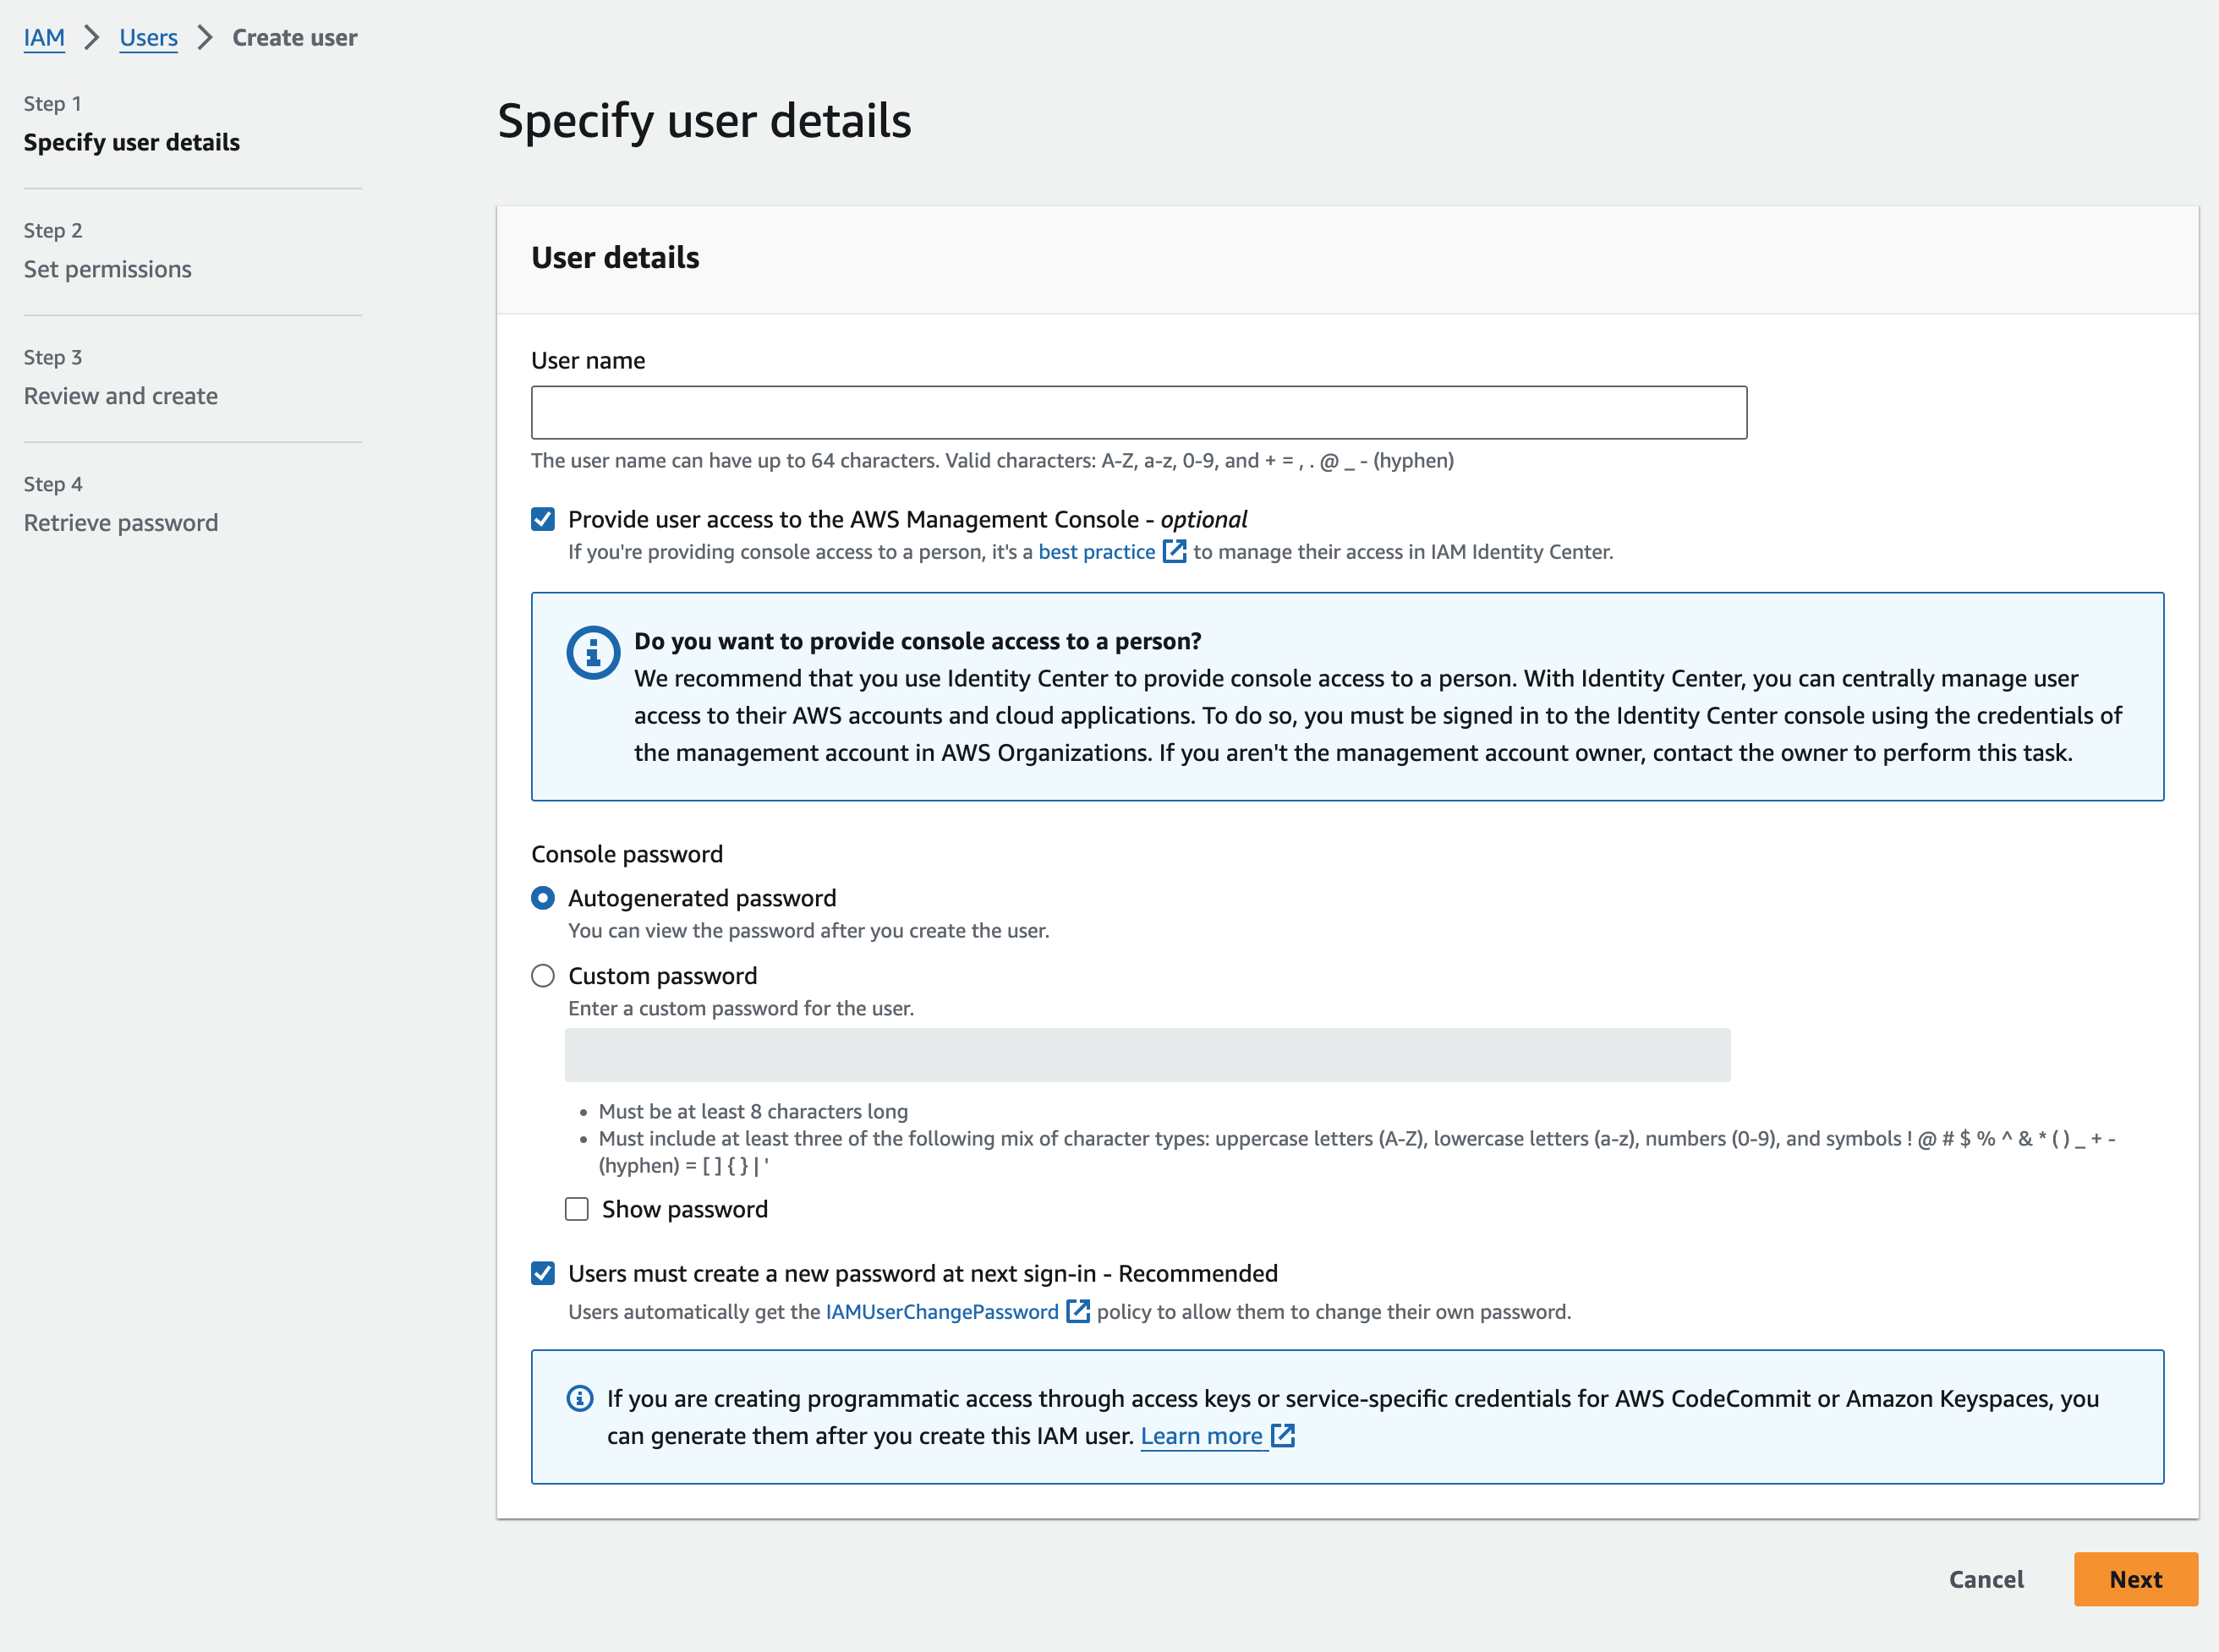Uncheck Users must create a new password

point(543,1273)
